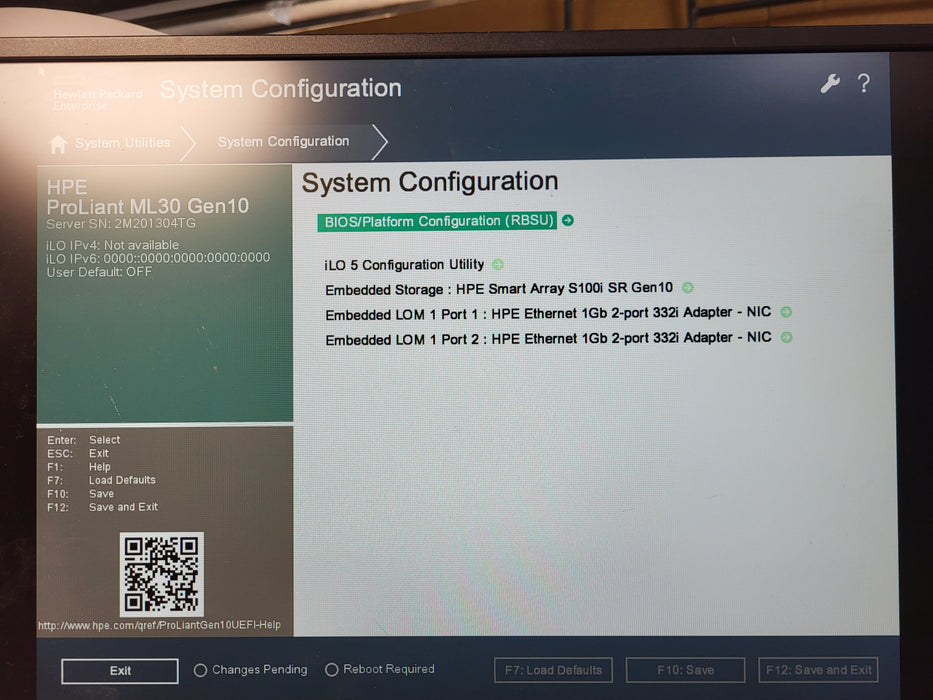Open iLO 5 Configuration Utility
The image size is (933, 700).
pos(404,264)
